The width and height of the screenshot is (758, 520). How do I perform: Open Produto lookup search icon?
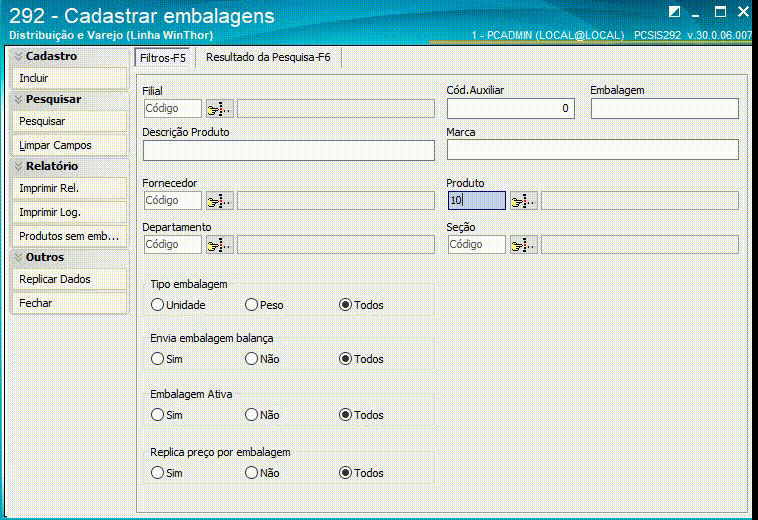click(x=524, y=201)
